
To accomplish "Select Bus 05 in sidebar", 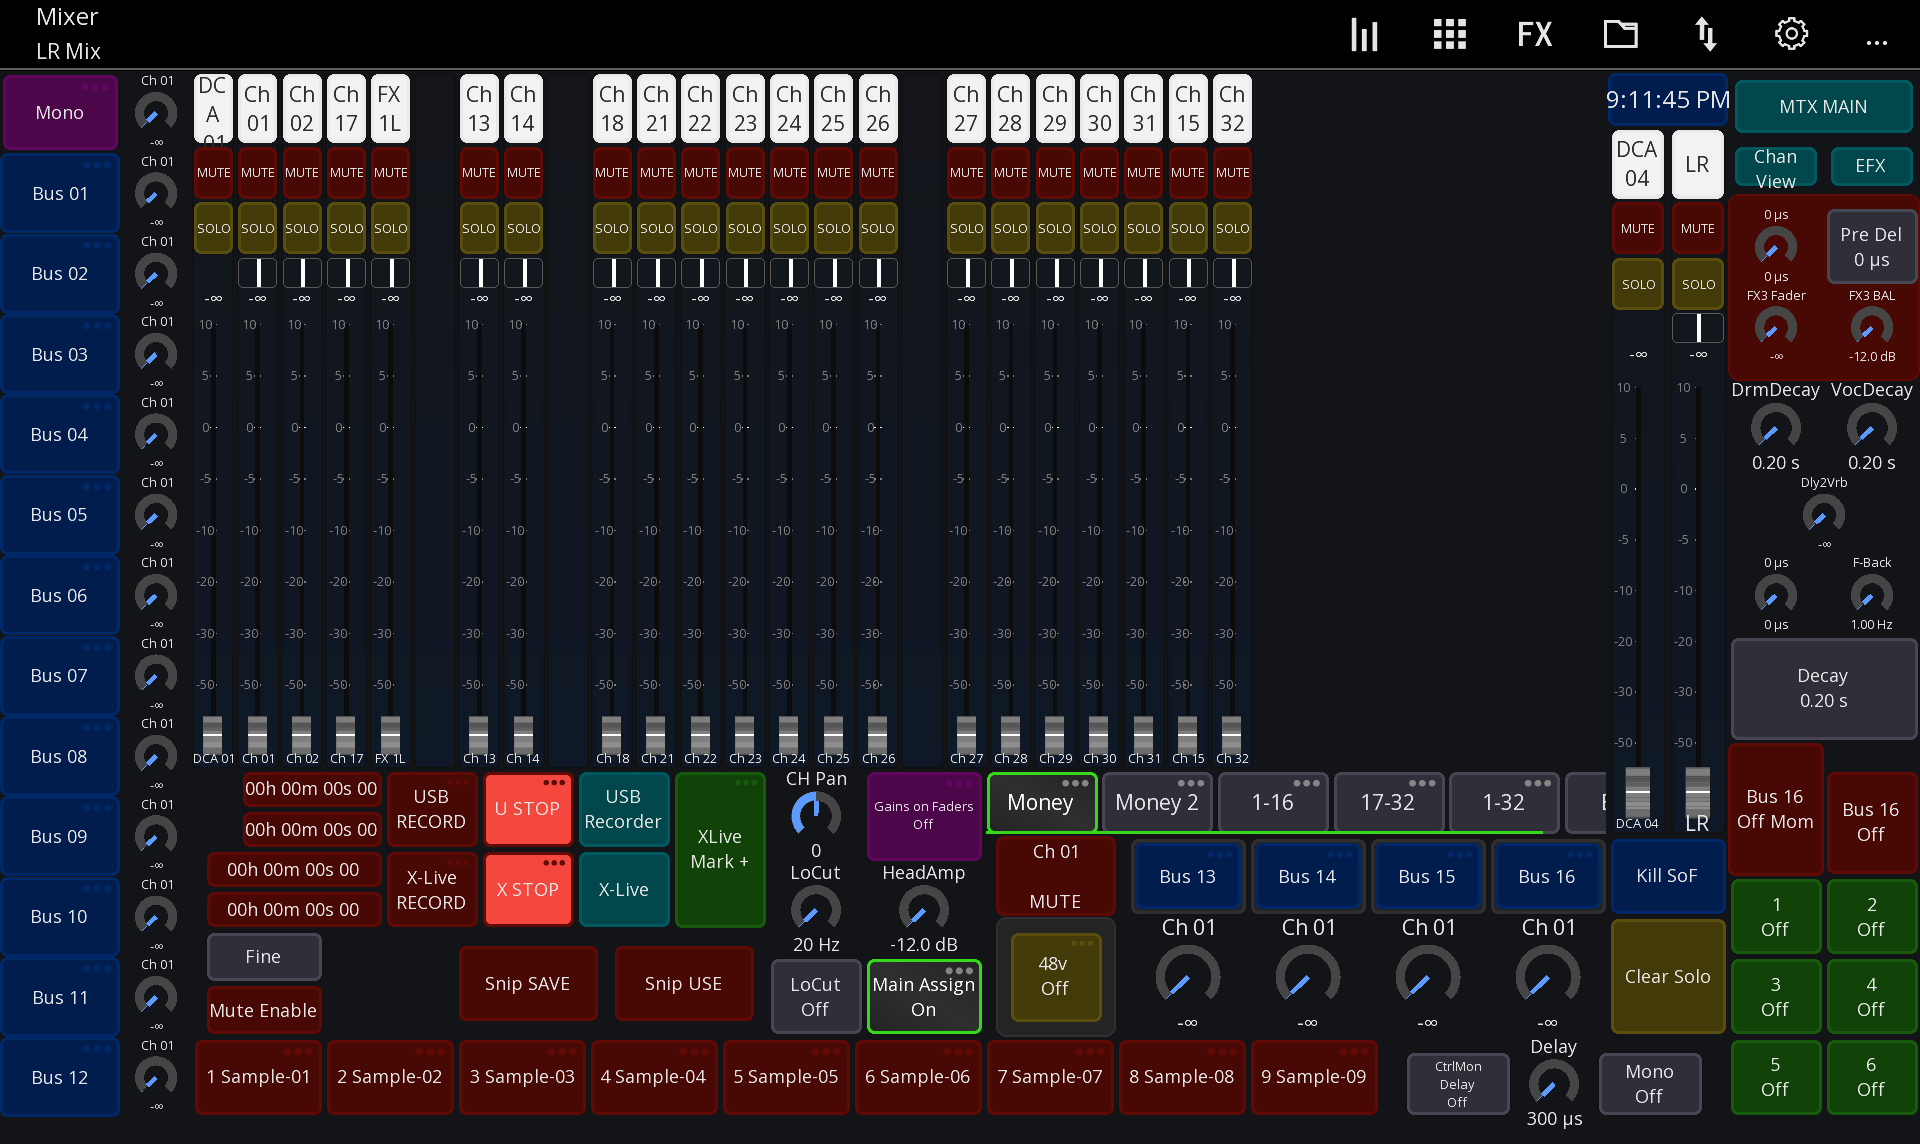I will pos(60,515).
